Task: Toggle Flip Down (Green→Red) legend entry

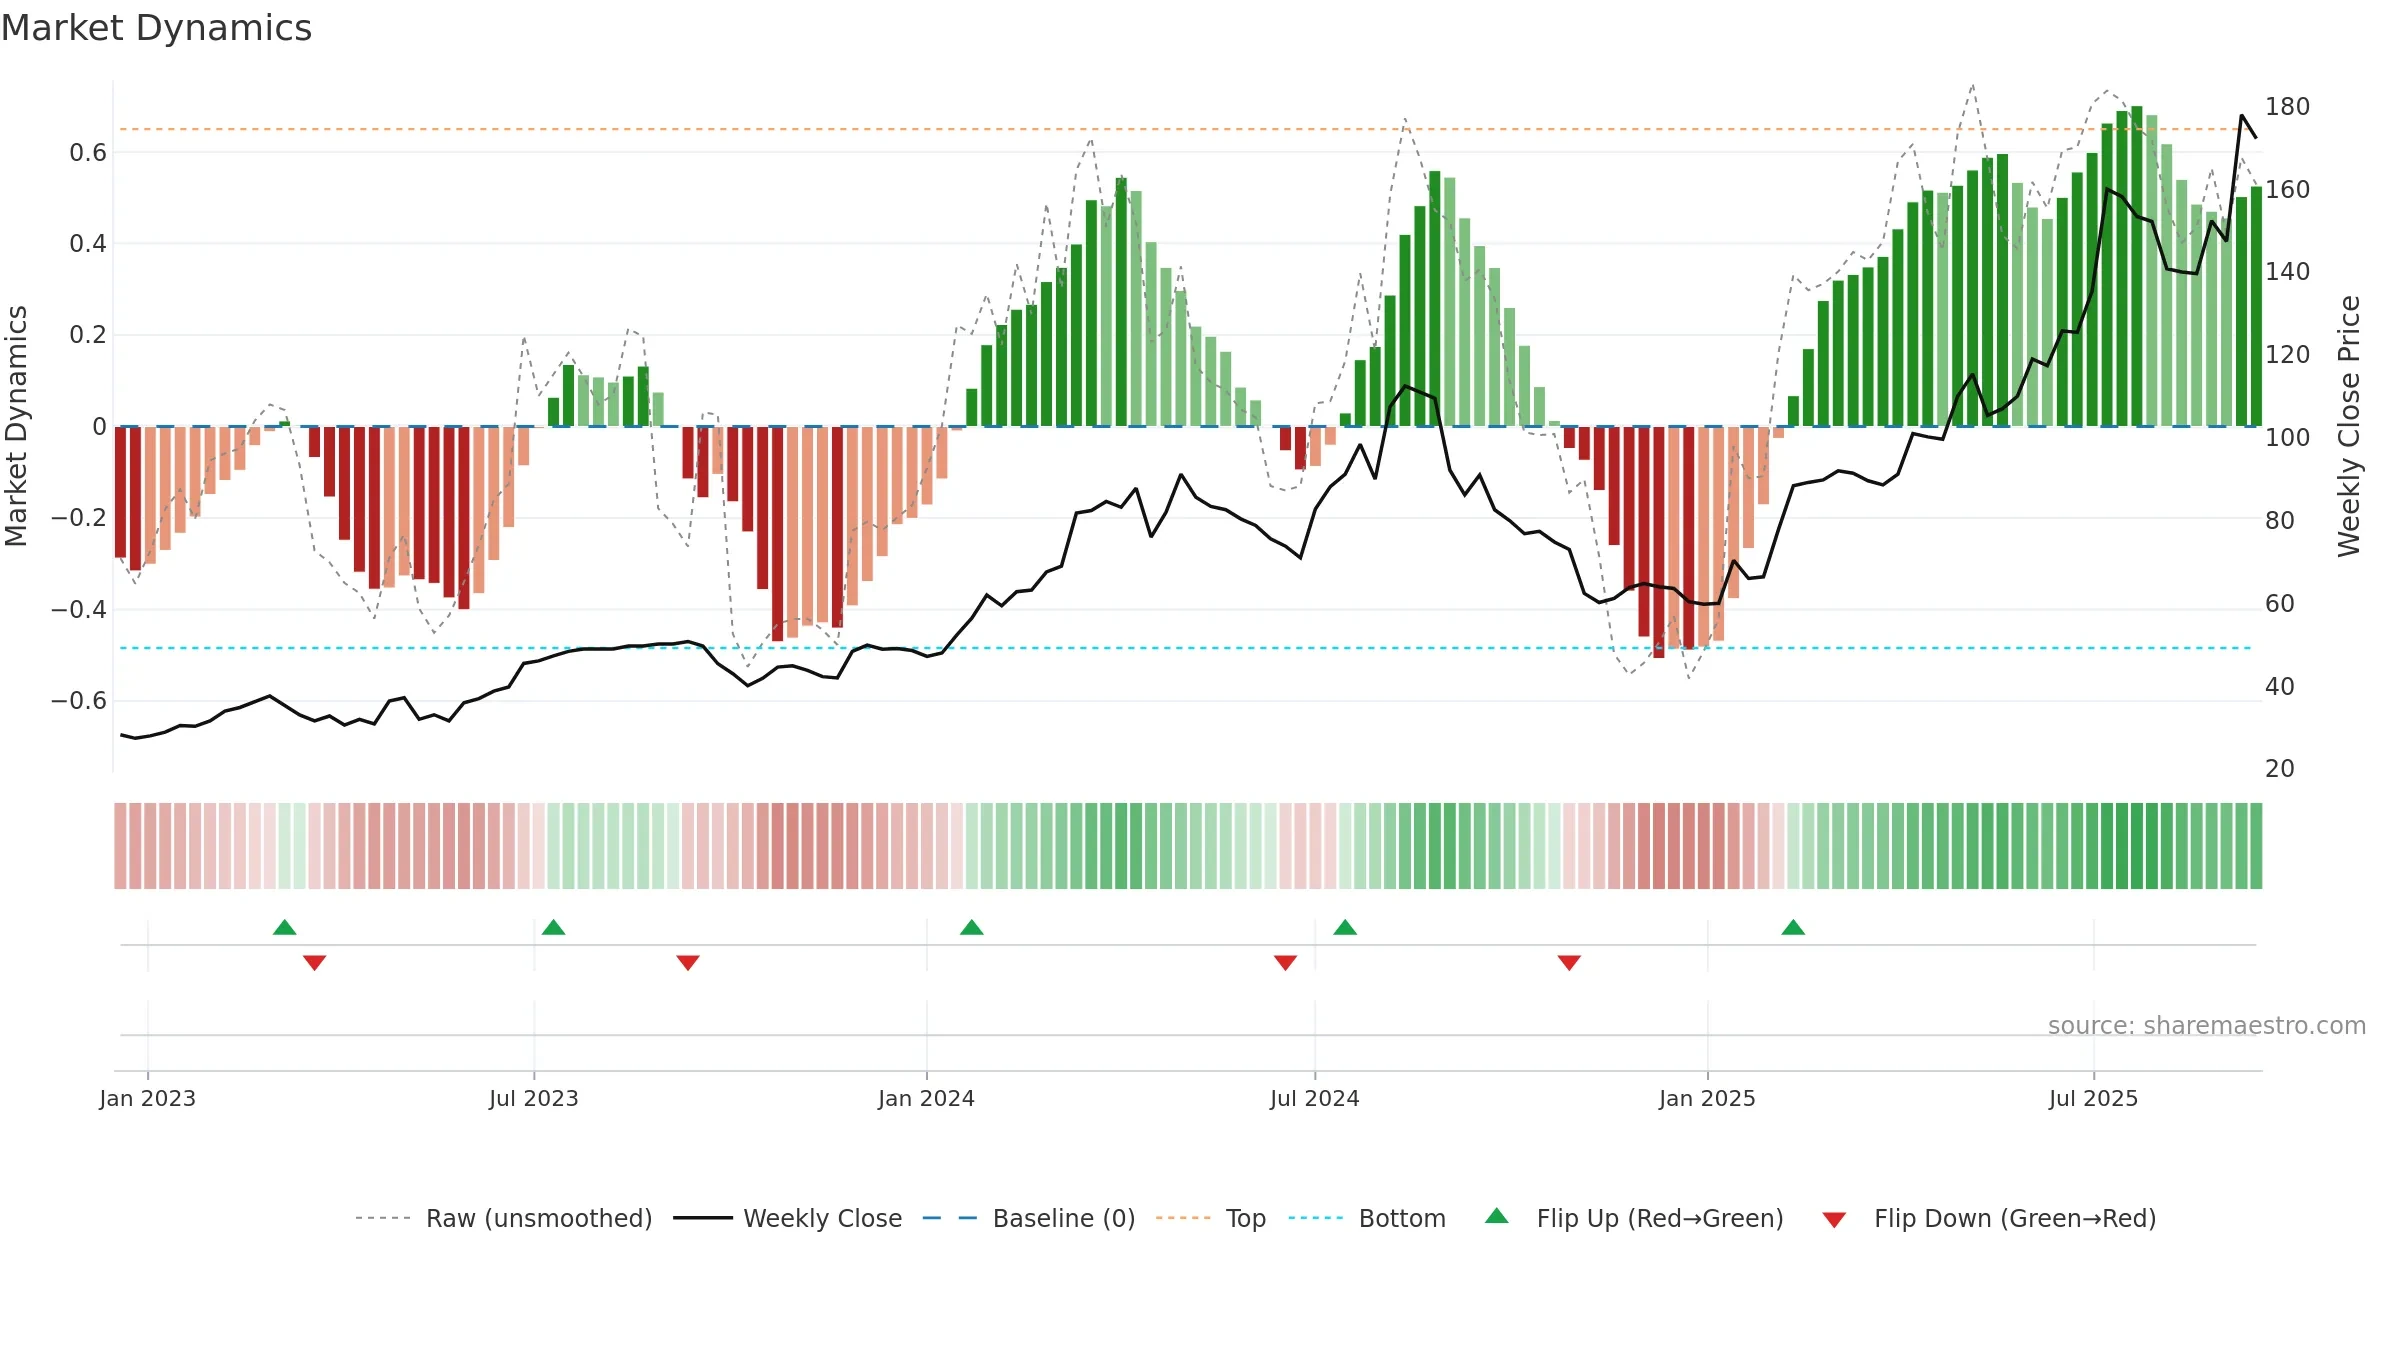Action: tap(1989, 1218)
